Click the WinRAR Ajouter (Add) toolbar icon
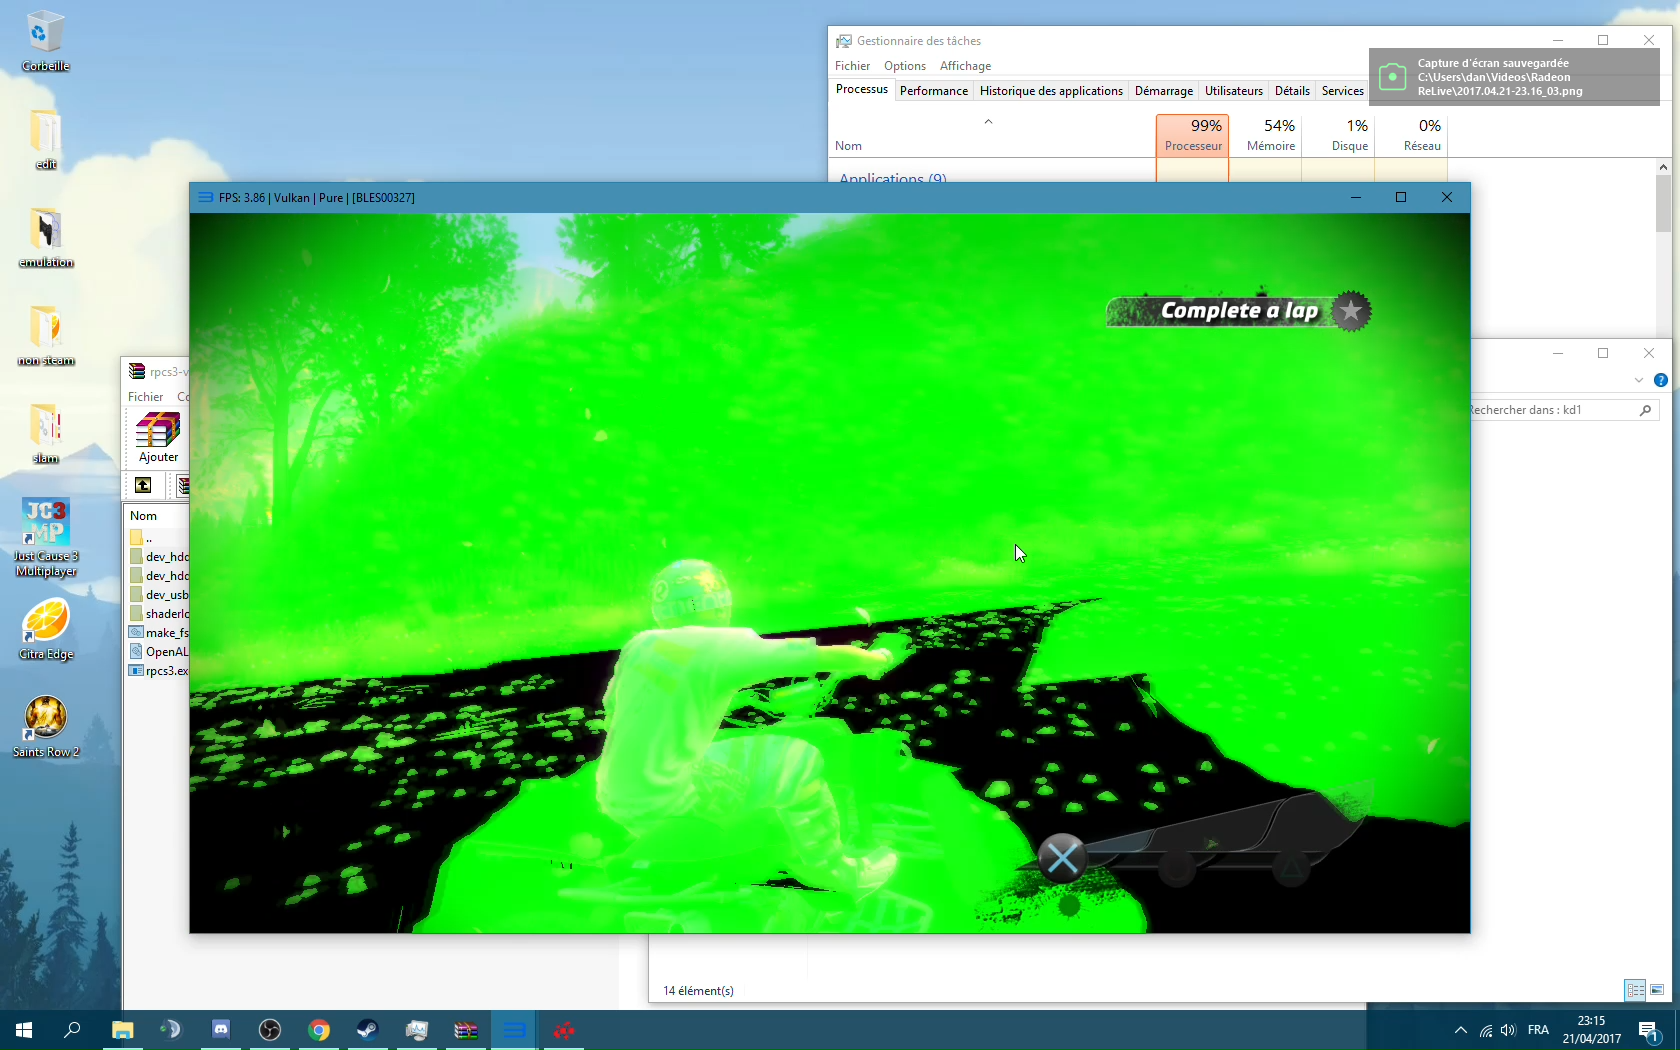Viewport: 1680px width, 1050px height. [158, 439]
